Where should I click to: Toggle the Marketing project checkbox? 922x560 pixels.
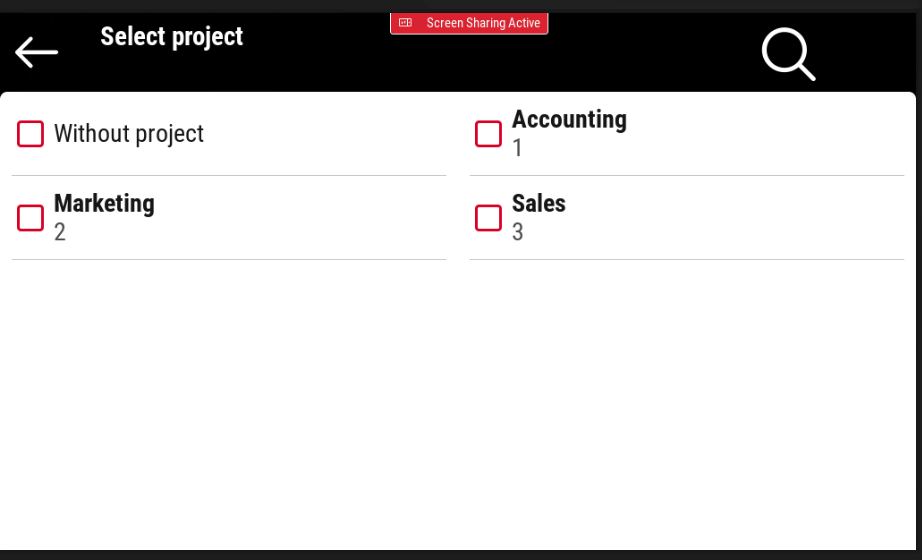click(31, 218)
